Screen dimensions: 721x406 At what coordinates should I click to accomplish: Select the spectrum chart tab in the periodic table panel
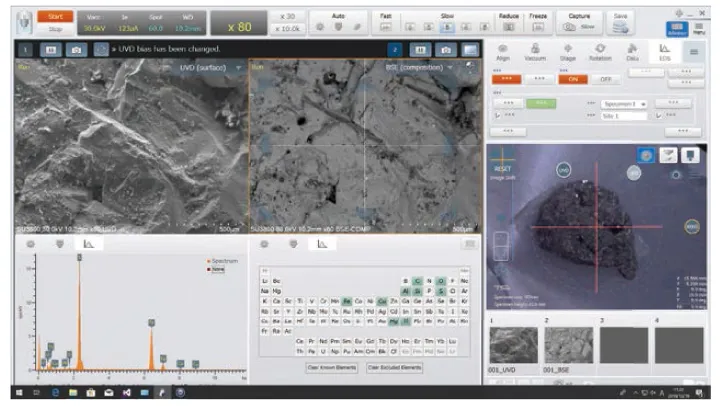pos(323,243)
